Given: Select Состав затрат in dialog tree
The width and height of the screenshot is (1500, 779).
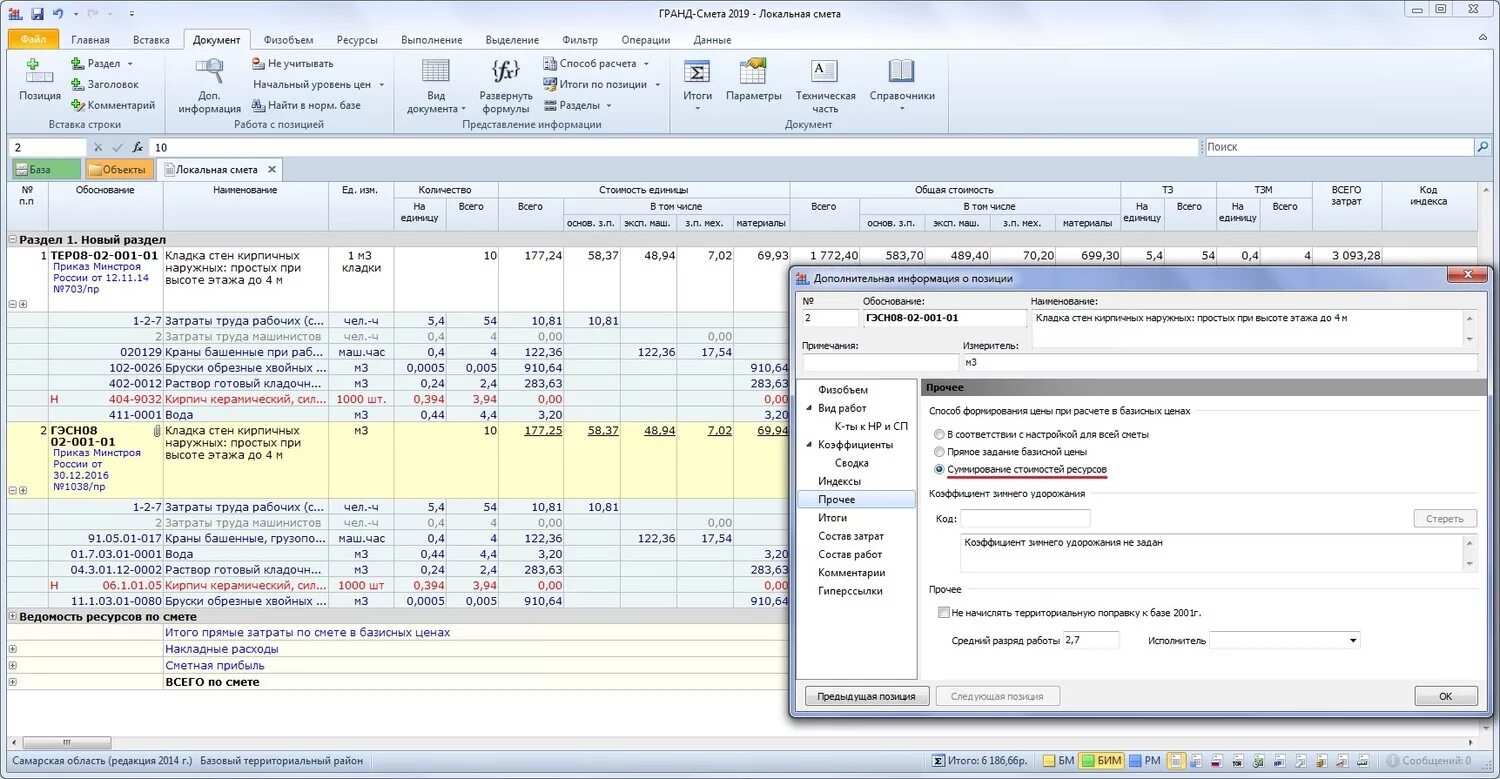Looking at the screenshot, I should 851,536.
